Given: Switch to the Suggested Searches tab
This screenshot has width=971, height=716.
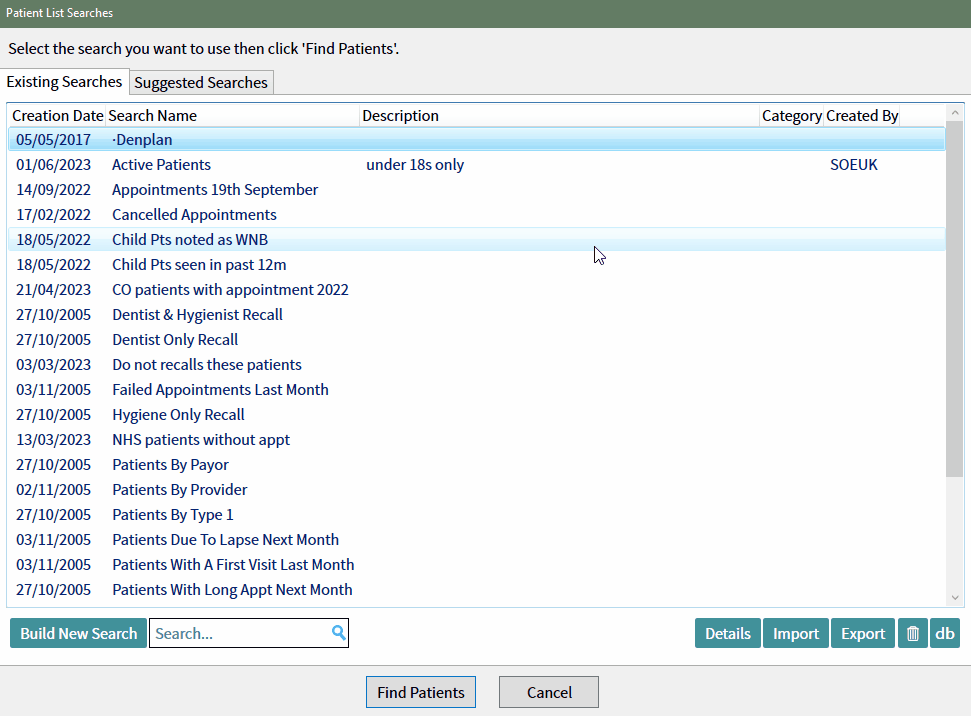Looking at the screenshot, I should pyautogui.click(x=200, y=82).
